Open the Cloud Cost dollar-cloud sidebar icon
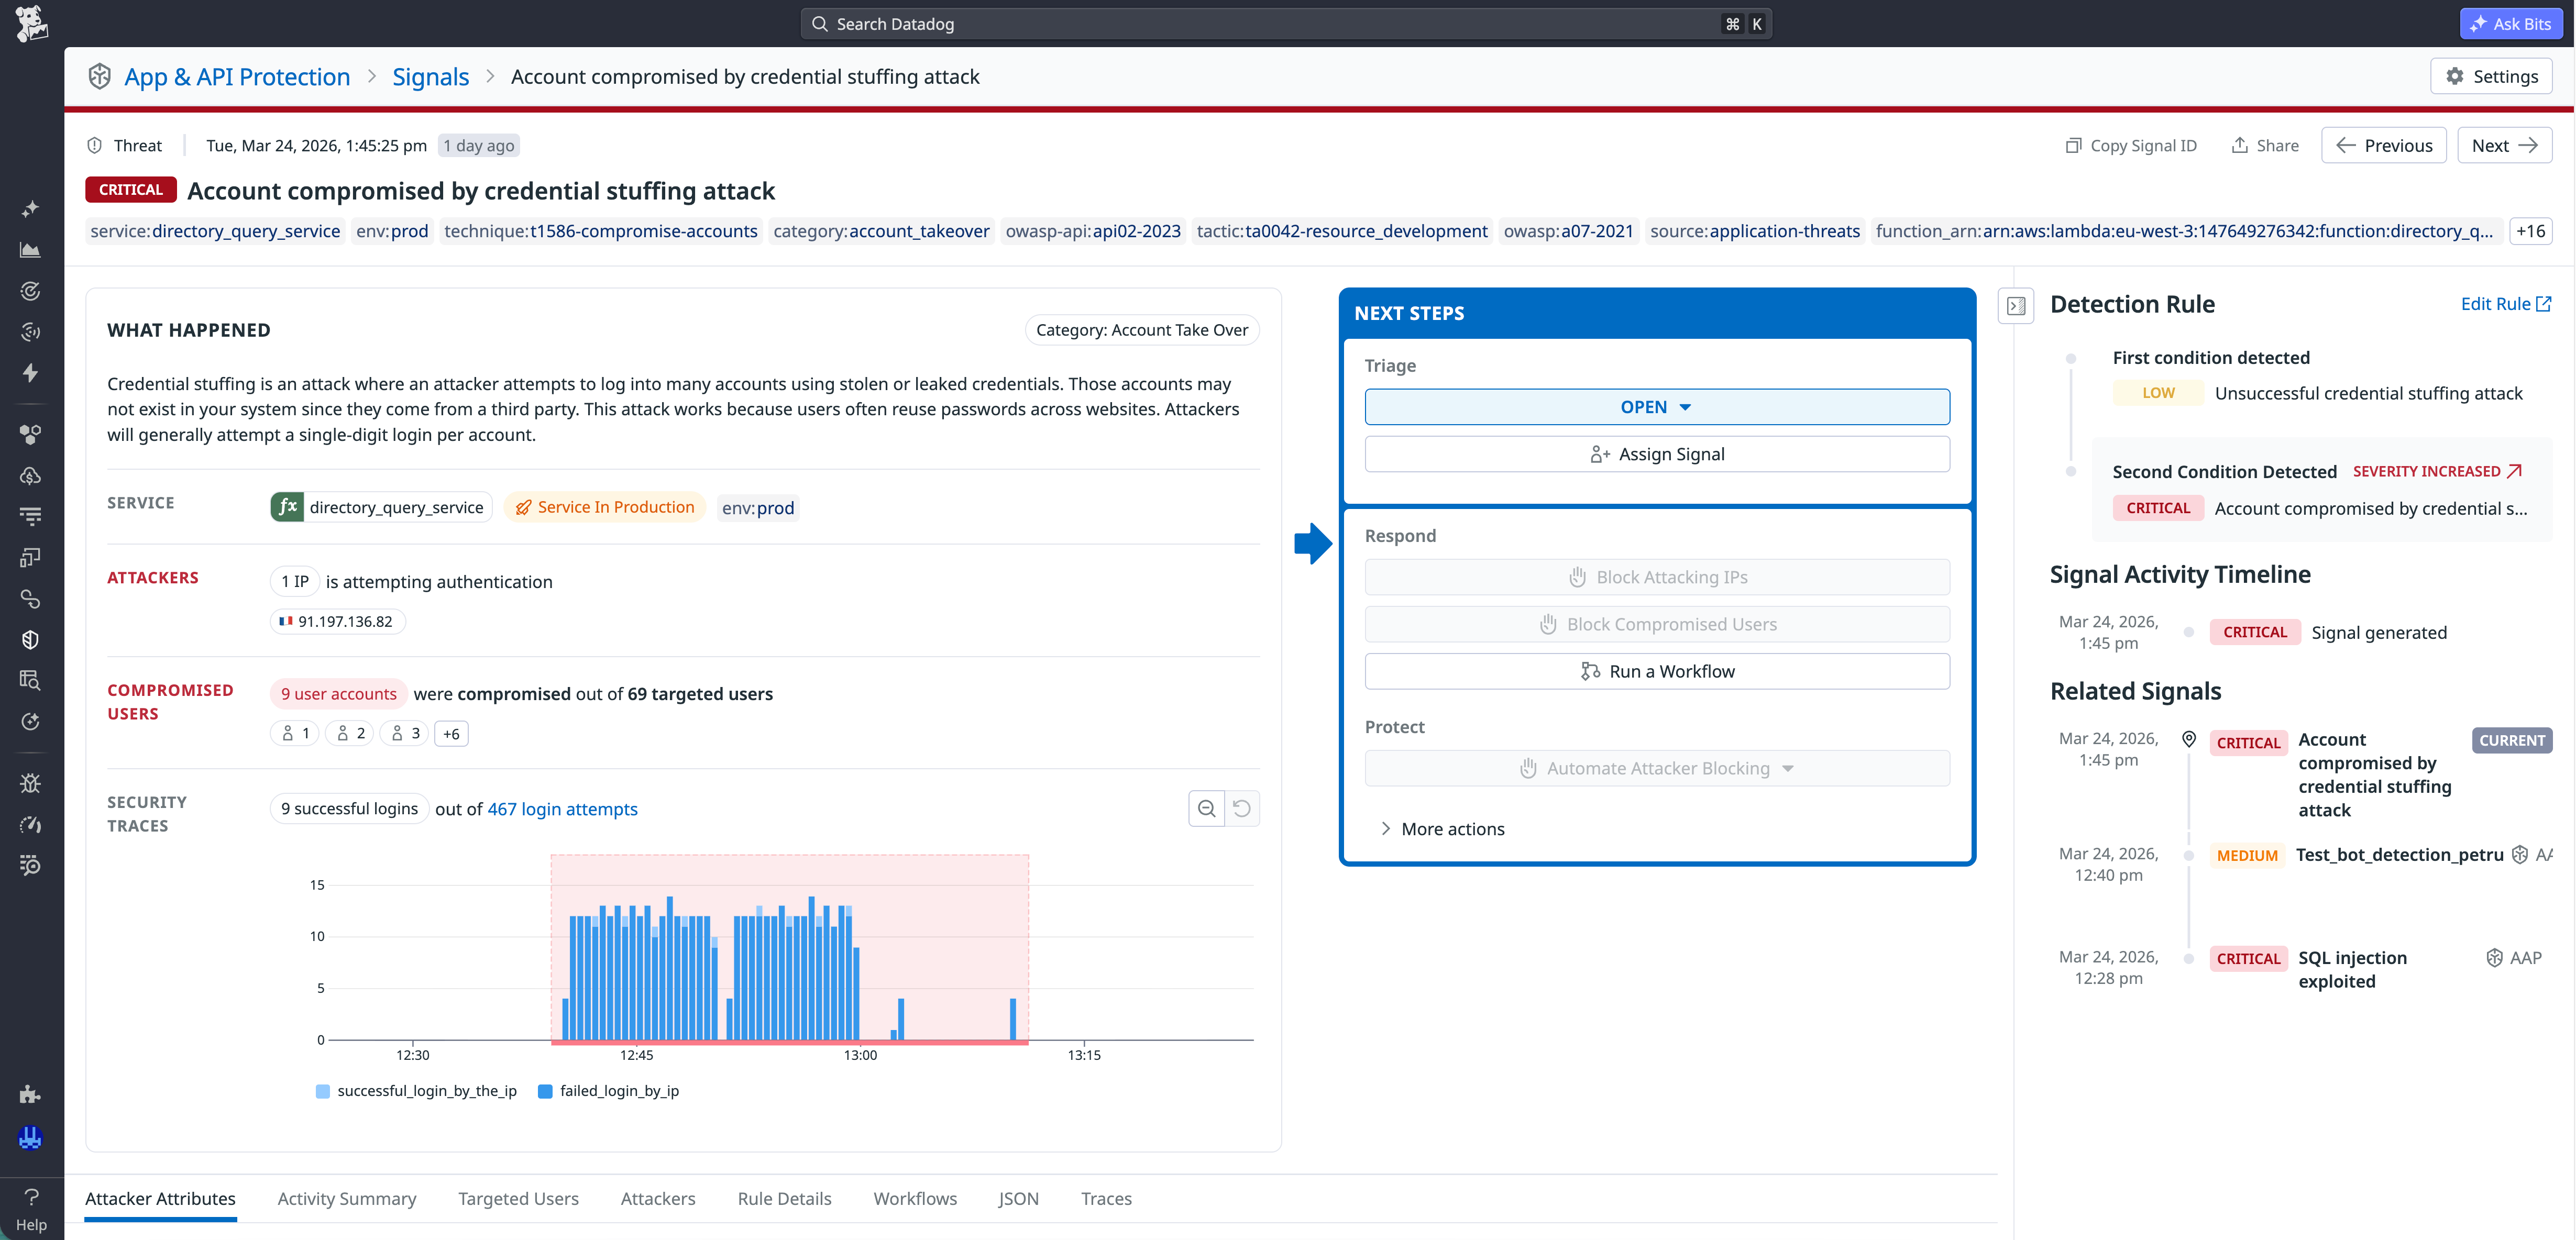Screen dimensions: 2576x1240 tap(30, 475)
